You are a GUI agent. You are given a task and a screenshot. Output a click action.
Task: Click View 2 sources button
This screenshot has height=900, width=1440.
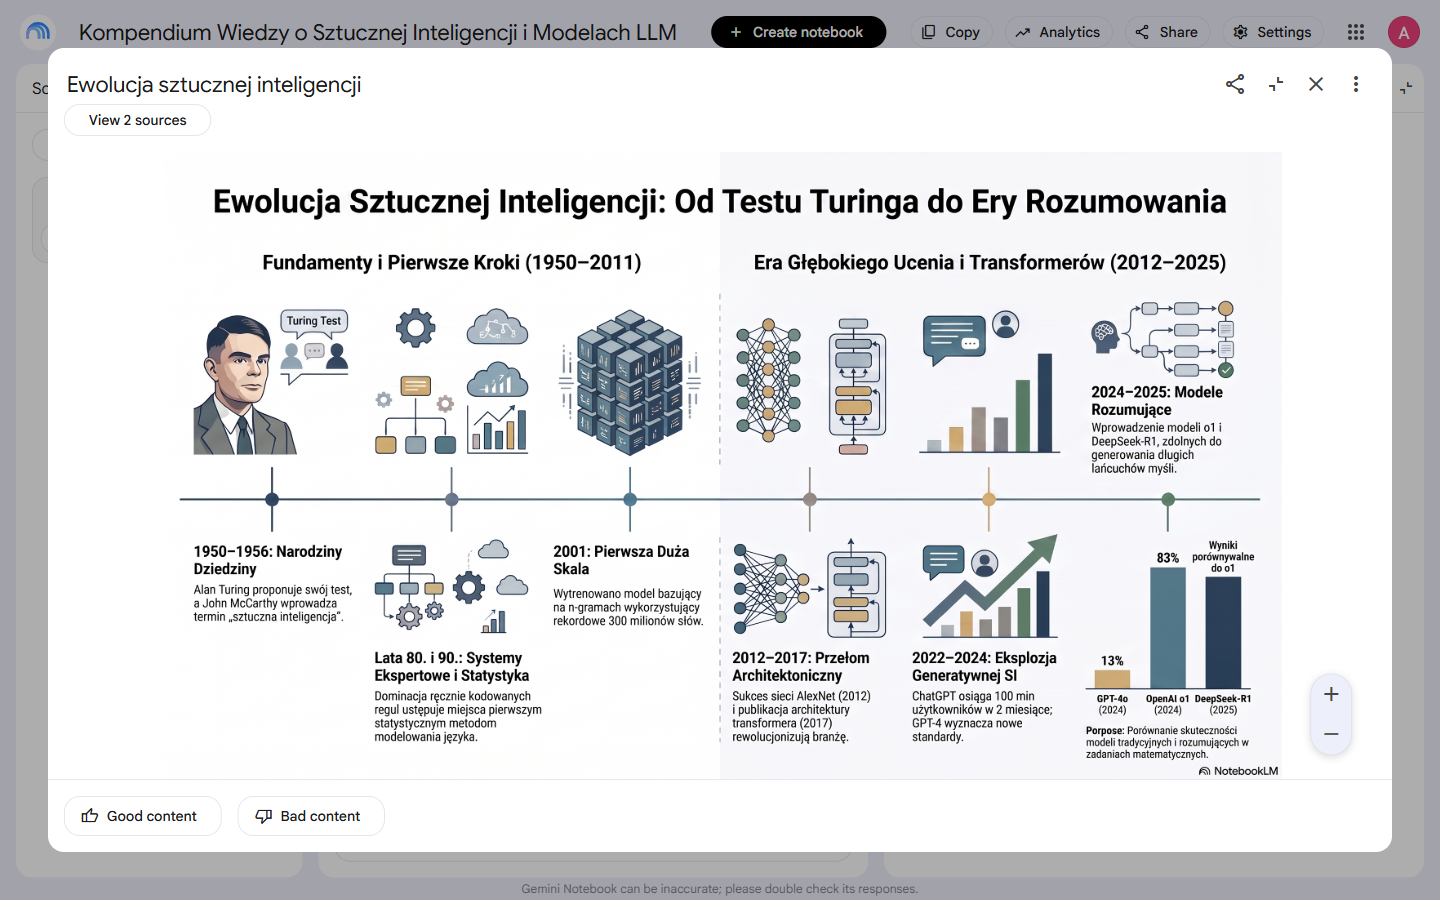[x=138, y=120]
